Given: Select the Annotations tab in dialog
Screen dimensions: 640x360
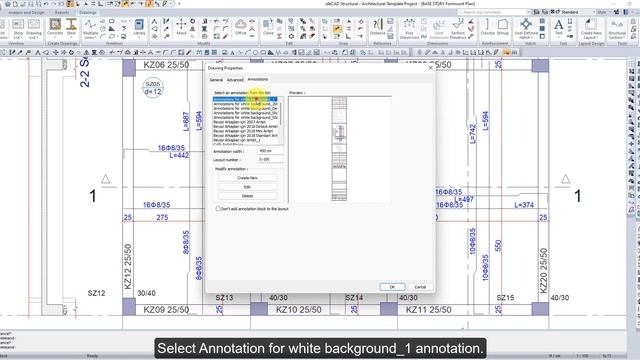Looking at the screenshot, I should tap(258, 80).
